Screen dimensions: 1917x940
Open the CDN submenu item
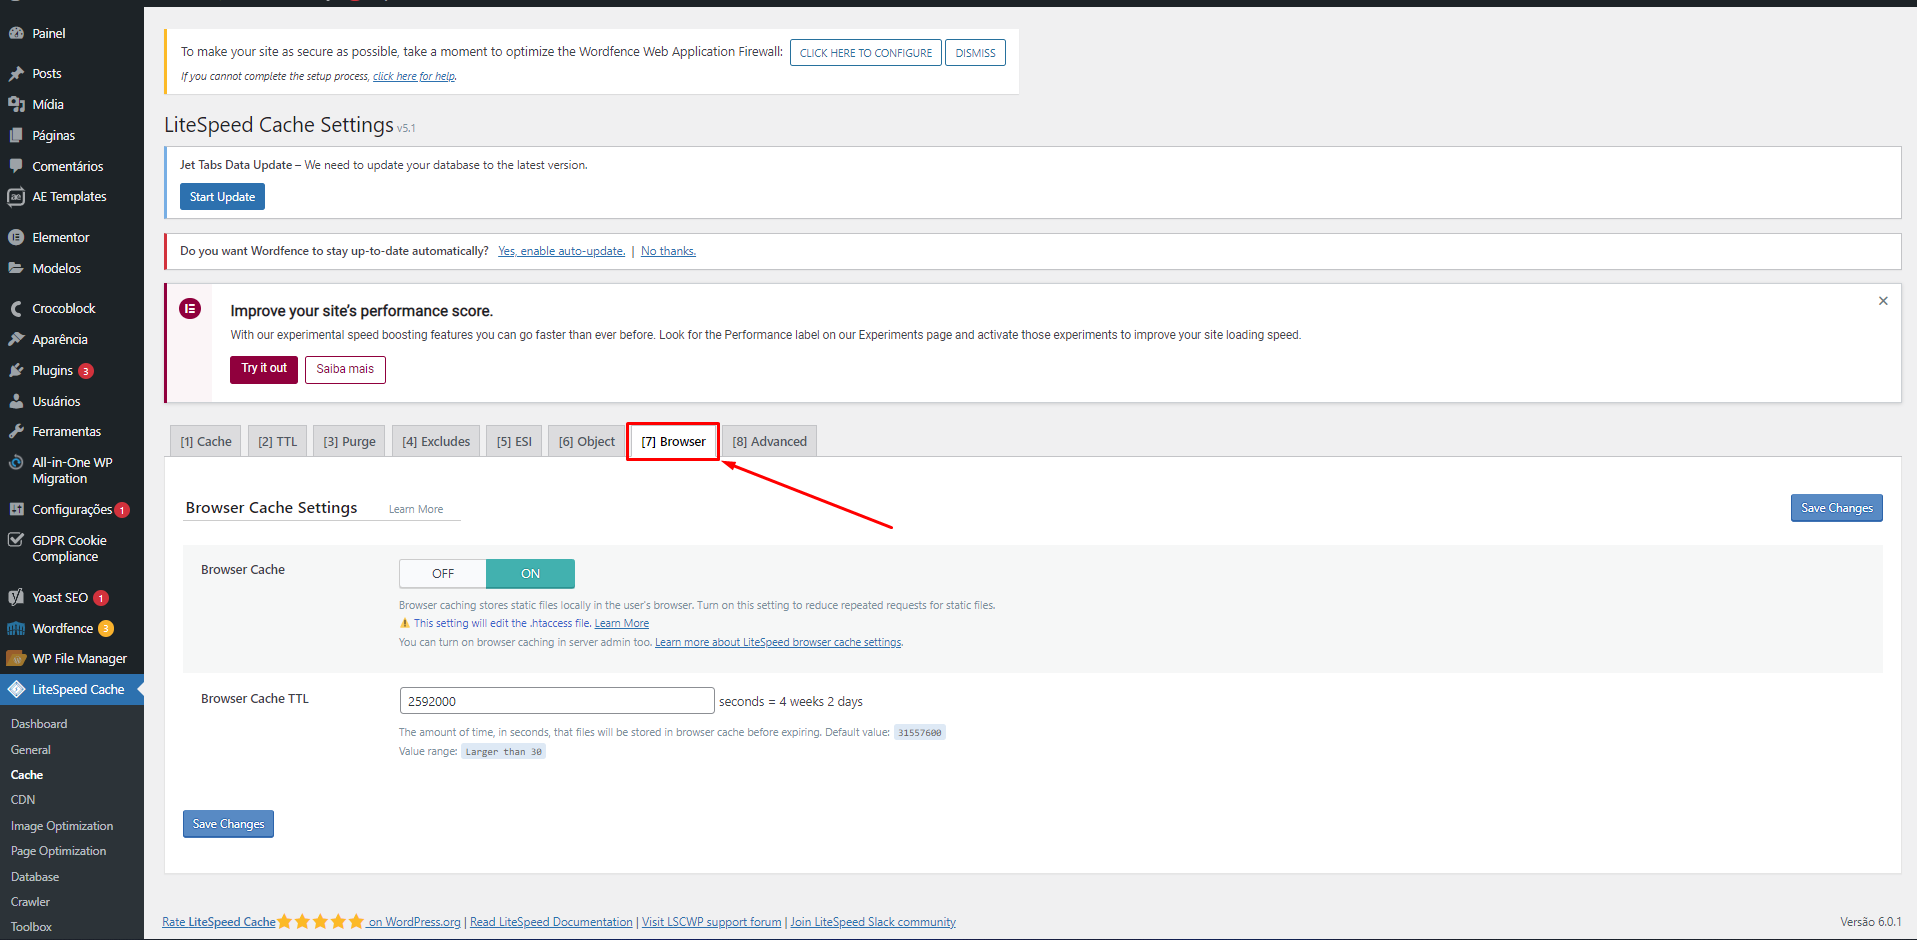[23, 800]
